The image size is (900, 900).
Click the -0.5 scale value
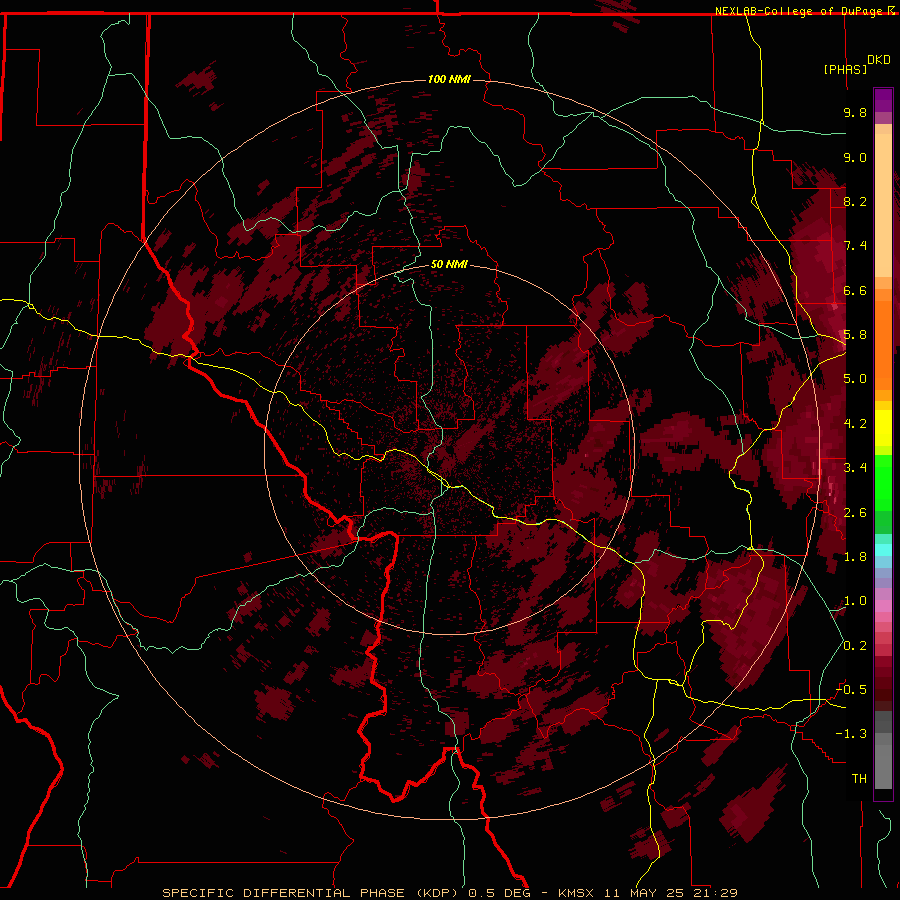pos(851,689)
